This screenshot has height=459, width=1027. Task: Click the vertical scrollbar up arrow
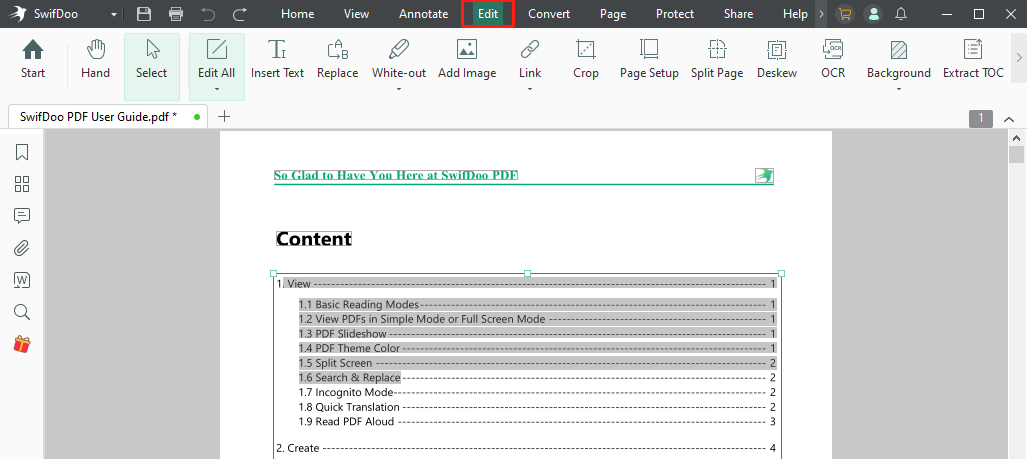click(x=1017, y=138)
